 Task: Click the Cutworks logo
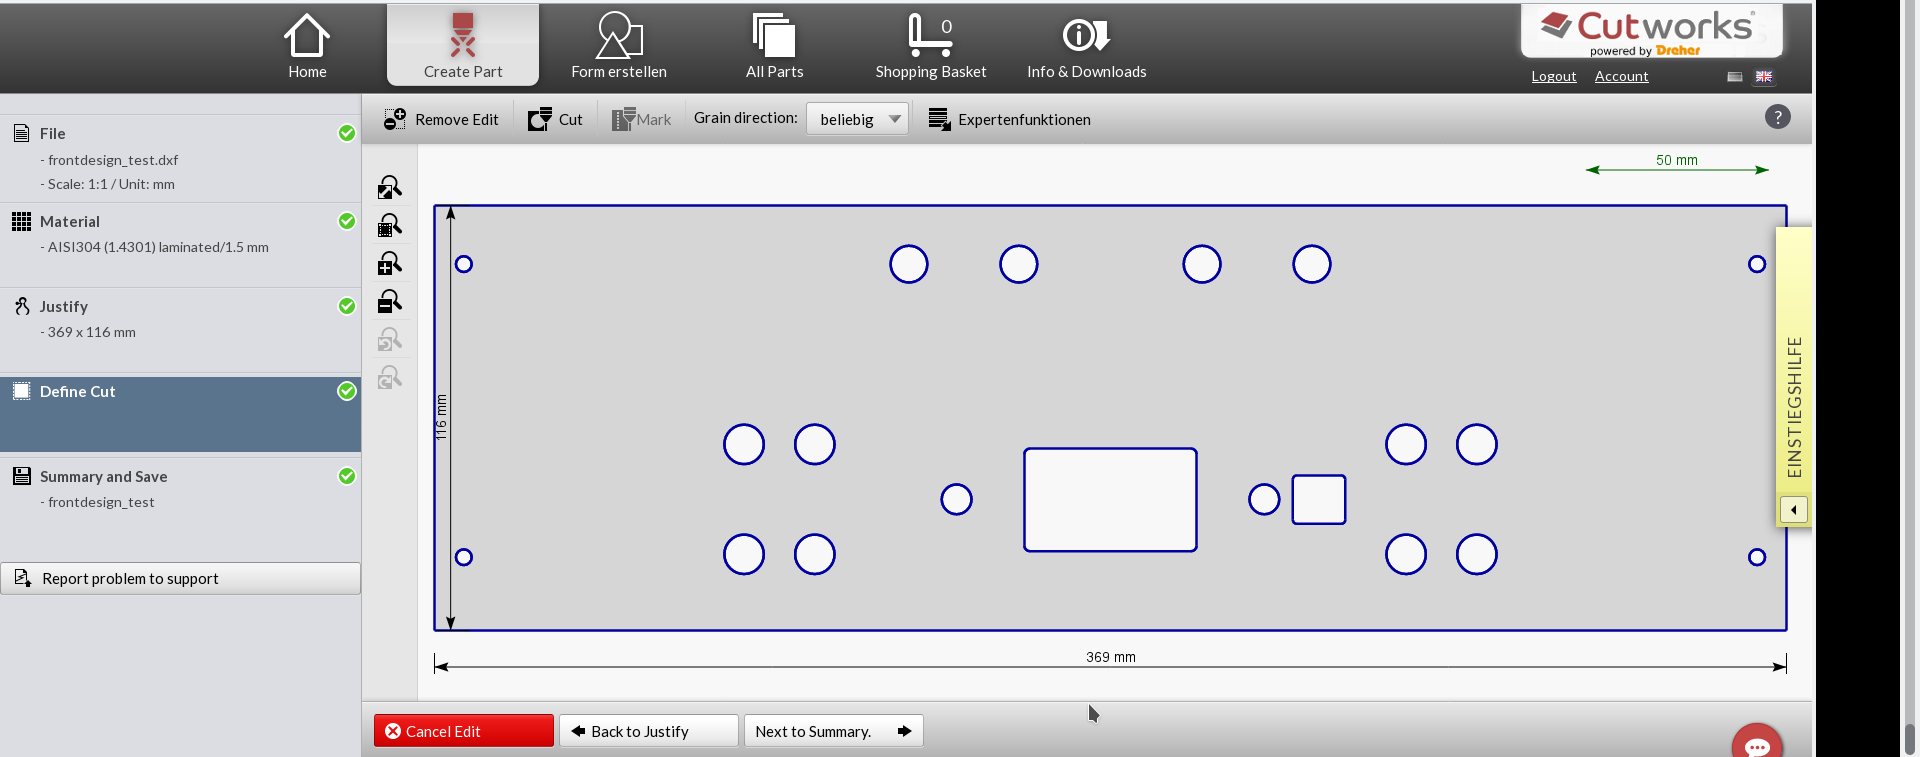pyautogui.click(x=1651, y=32)
